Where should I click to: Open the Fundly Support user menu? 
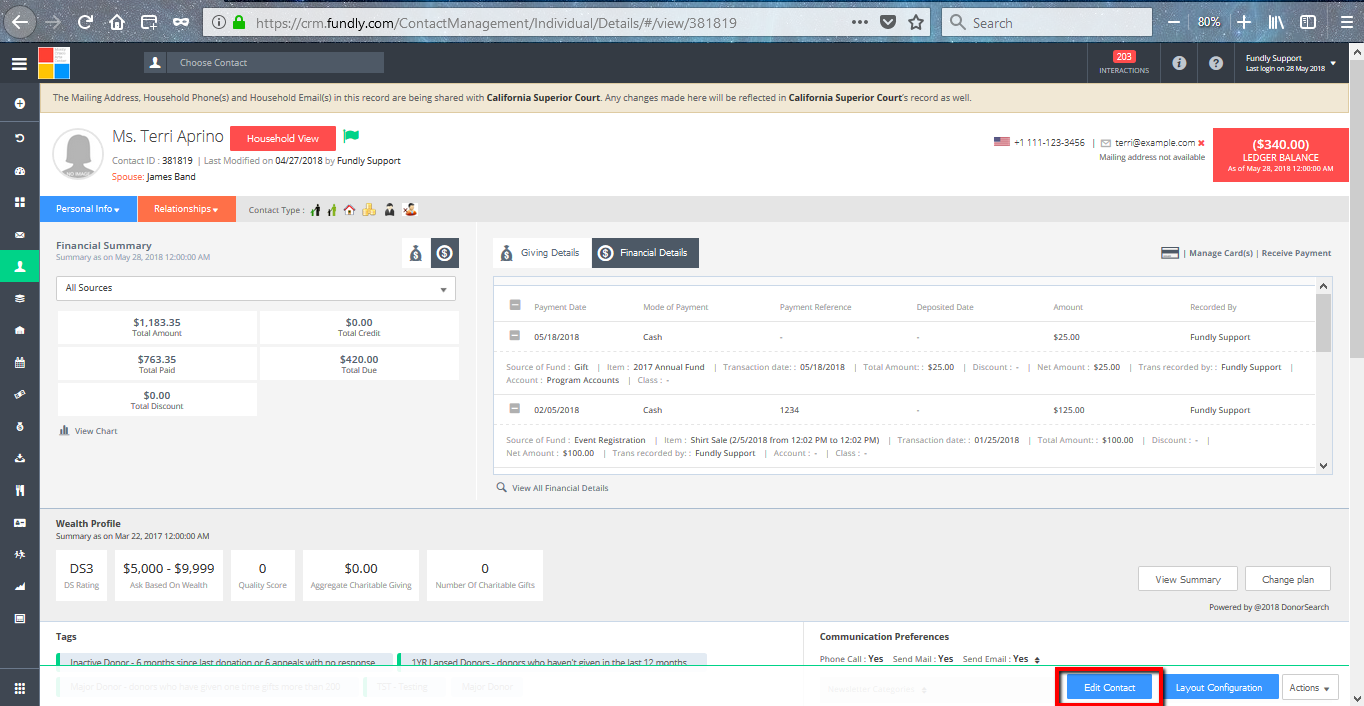click(1290, 63)
